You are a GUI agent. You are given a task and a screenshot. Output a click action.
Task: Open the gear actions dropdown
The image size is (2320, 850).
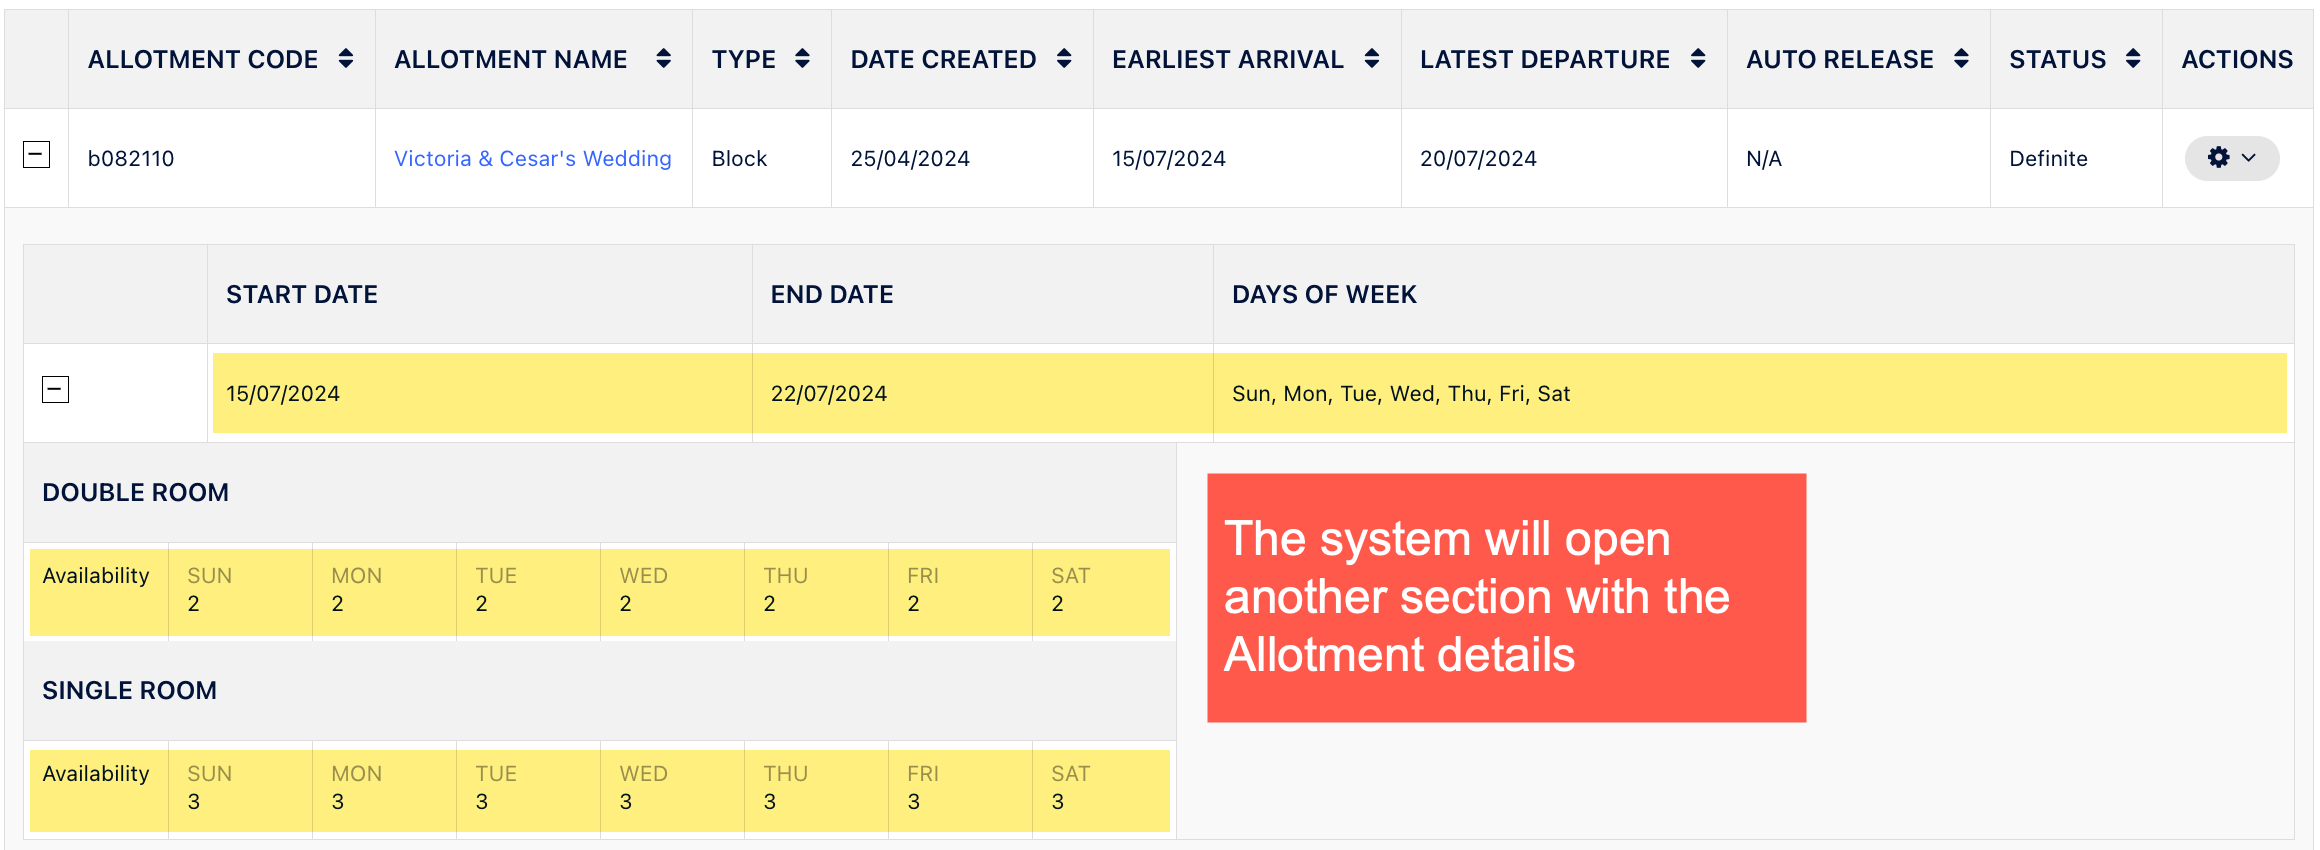(x=2231, y=158)
